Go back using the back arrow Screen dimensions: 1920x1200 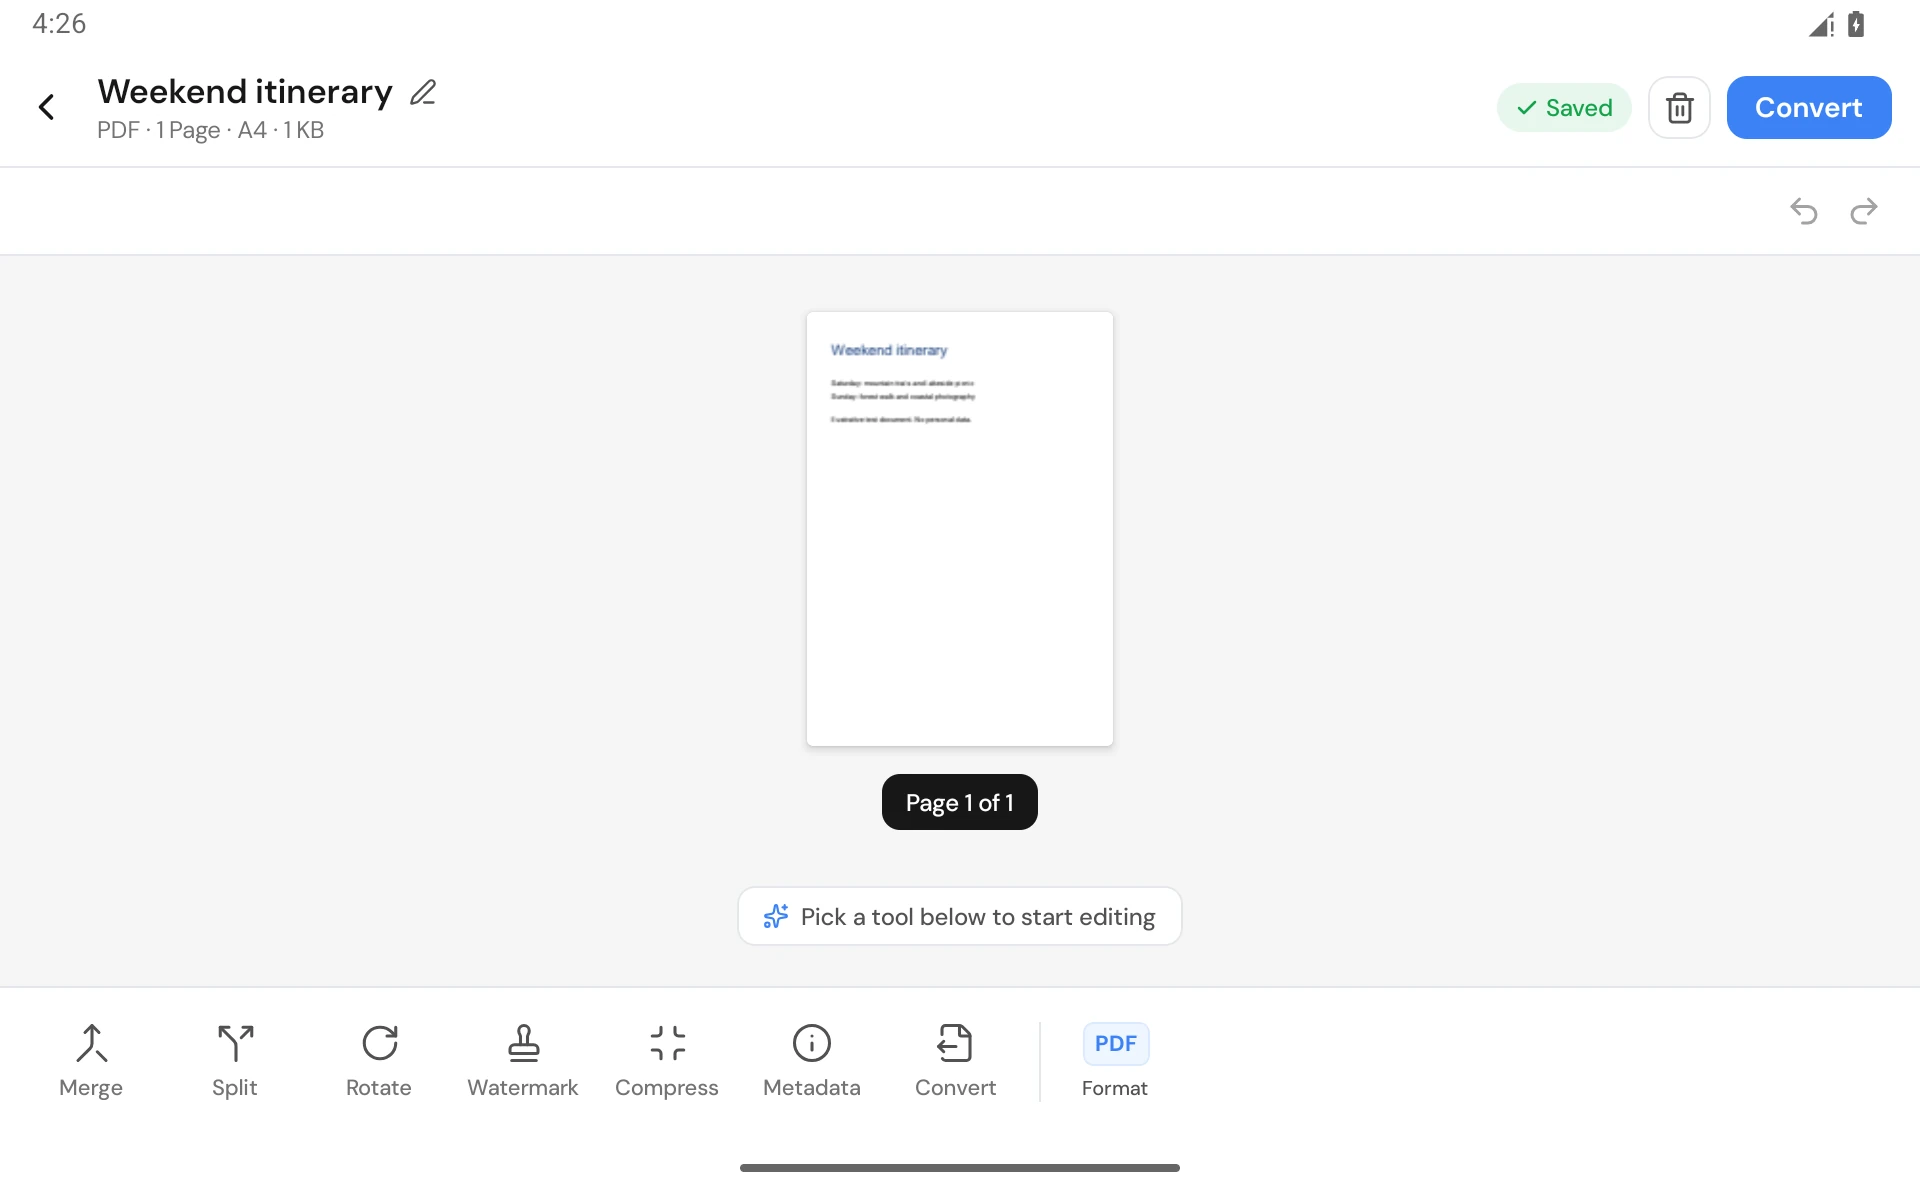(46, 107)
